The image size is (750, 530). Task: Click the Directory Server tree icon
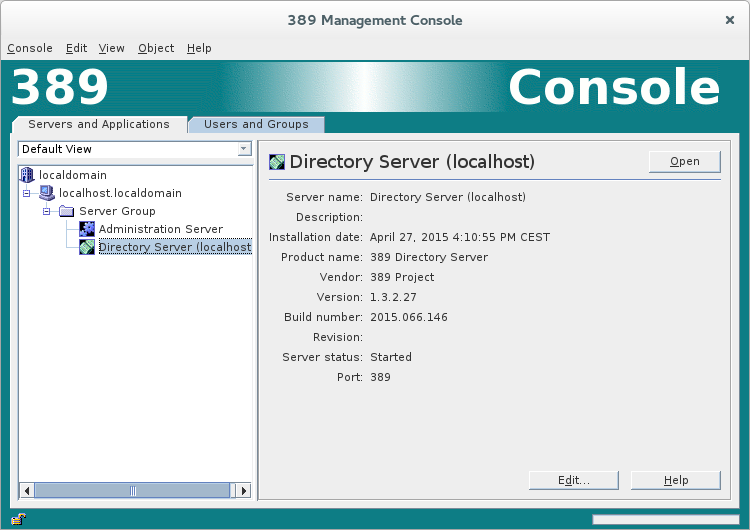pyautogui.click(x=87, y=247)
